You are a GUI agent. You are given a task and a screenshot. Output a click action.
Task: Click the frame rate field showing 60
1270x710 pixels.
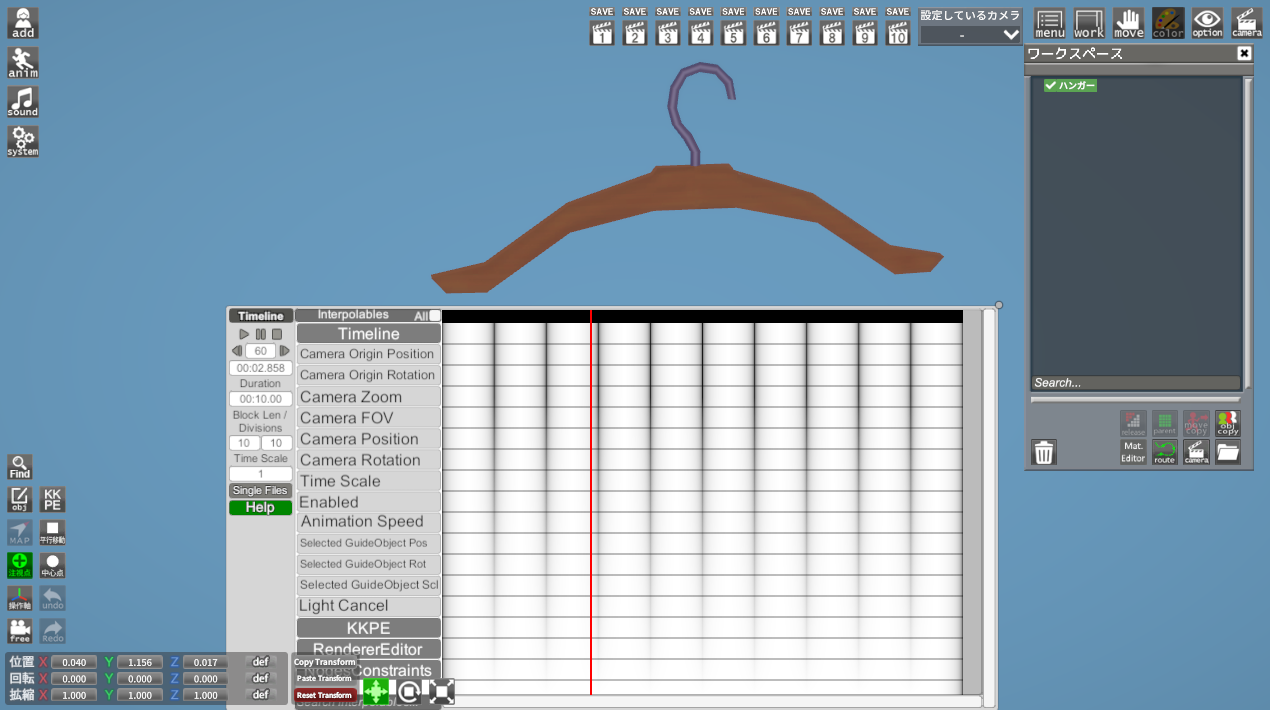261,351
